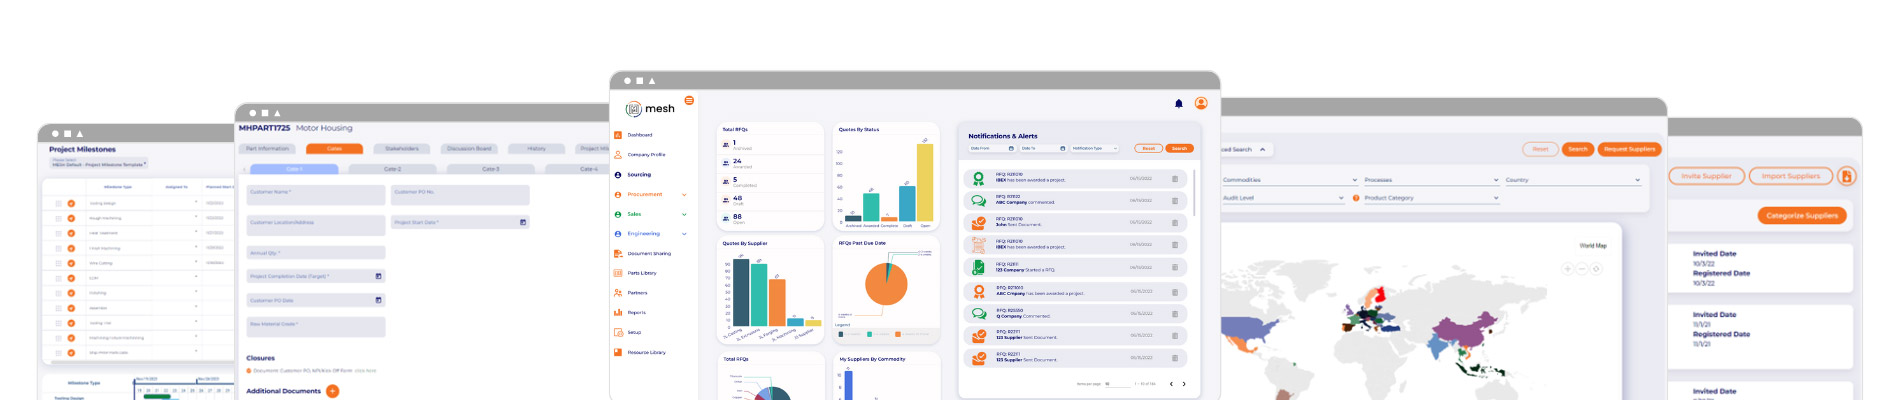Screen dimensions: 1900x400
Task: Check the Assembly milestone checkbox
Action: (71, 308)
